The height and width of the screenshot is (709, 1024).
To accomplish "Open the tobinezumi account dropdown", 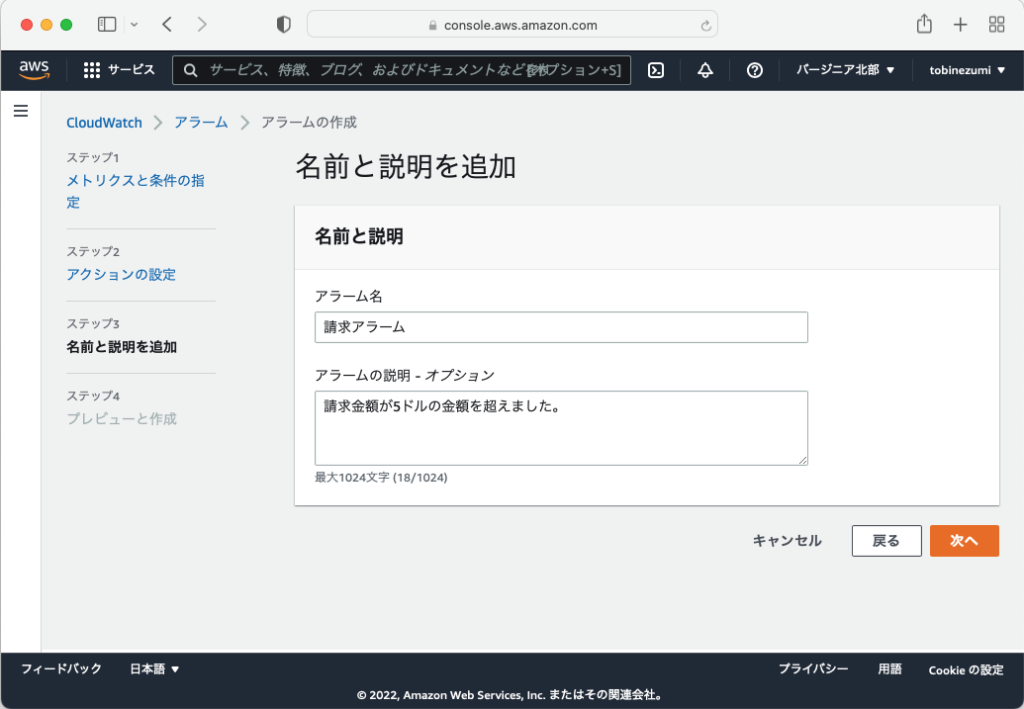I will click(x=967, y=70).
